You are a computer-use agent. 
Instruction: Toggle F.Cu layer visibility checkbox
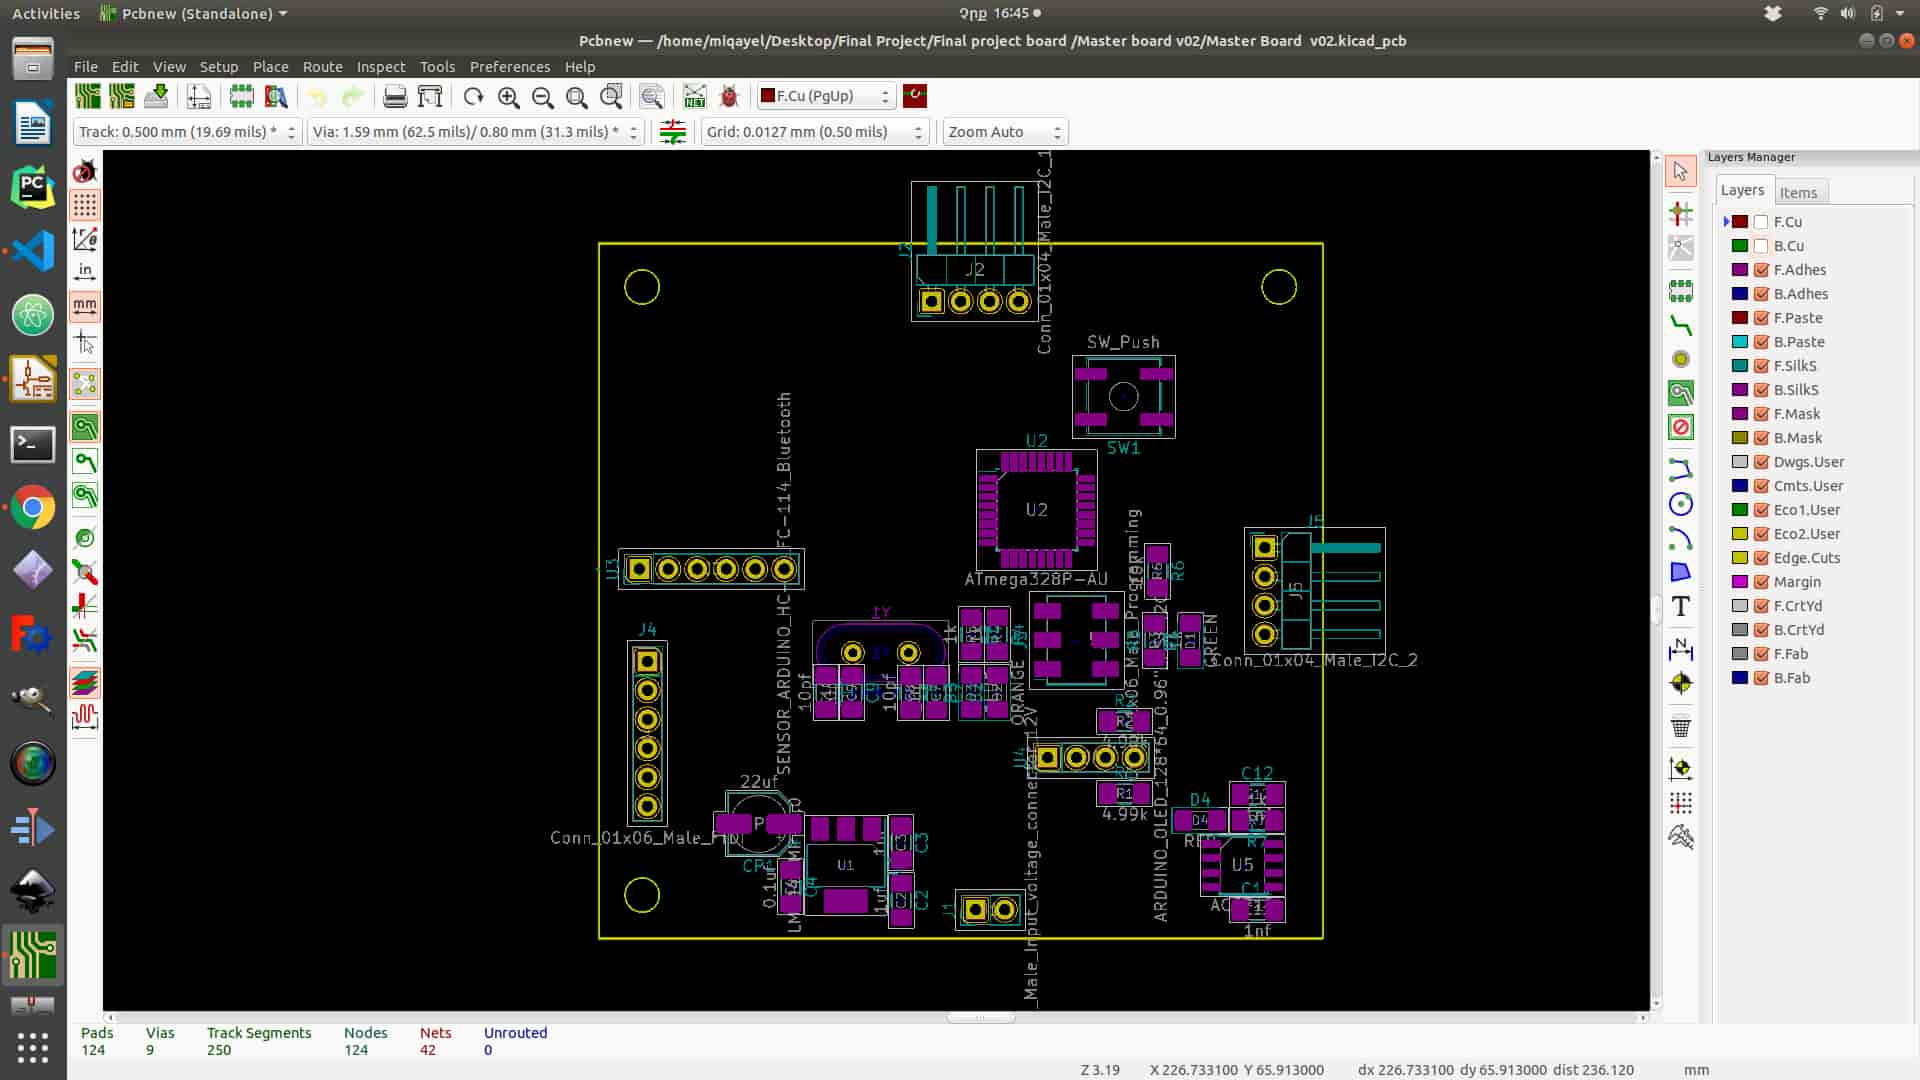click(1761, 222)
